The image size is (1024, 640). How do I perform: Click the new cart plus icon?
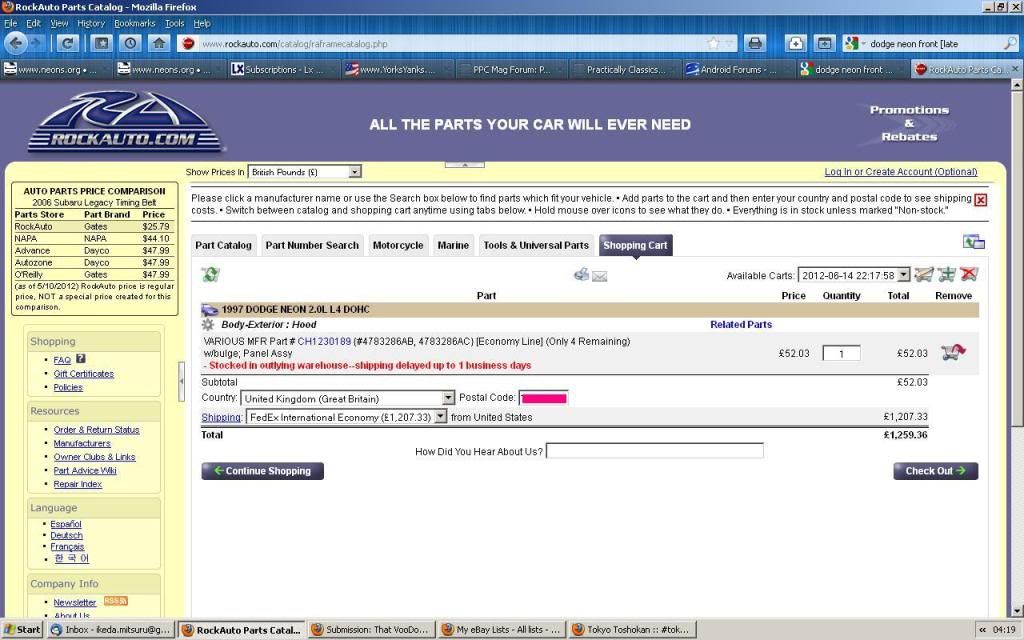click(947, 275)
